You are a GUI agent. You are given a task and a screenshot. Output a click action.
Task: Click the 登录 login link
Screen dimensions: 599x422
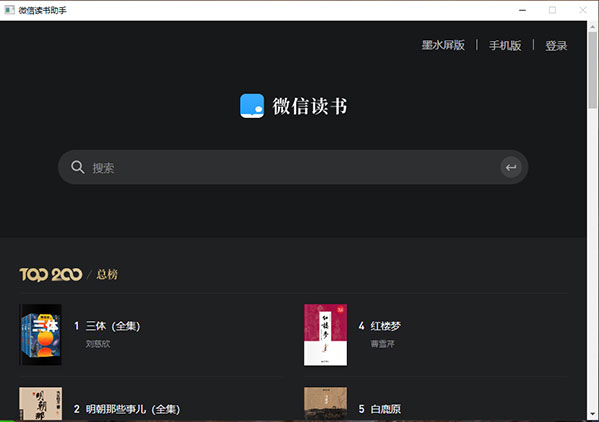(556, 45)
